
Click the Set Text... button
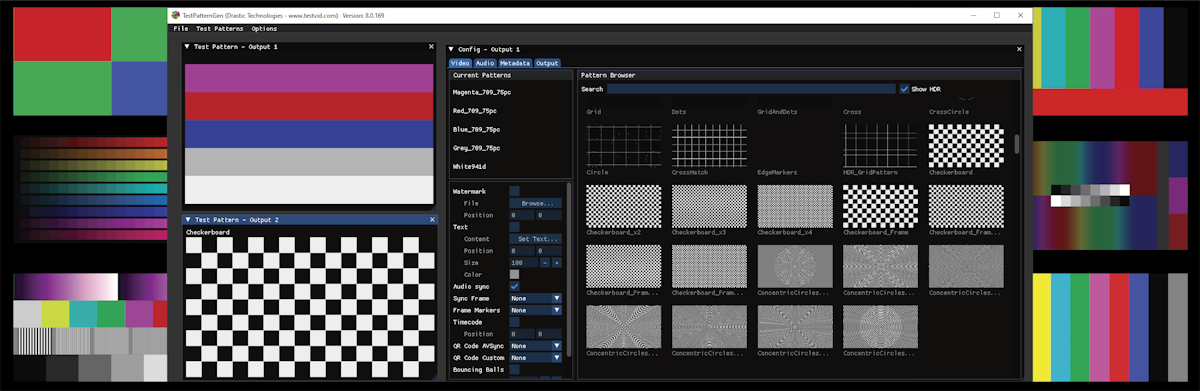click(x=536, y=239)
